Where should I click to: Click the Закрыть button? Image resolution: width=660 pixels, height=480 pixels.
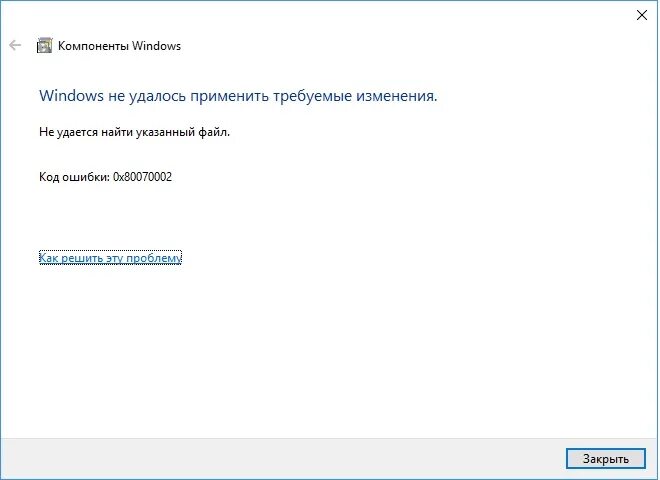[605, 458]
